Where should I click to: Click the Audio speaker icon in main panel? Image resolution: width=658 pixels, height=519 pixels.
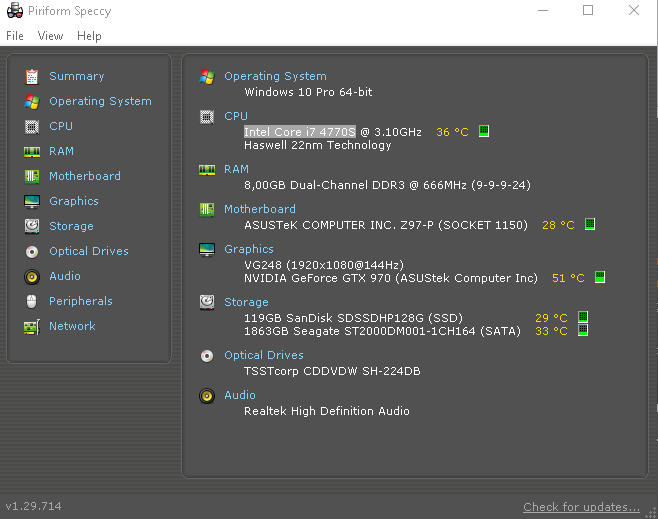click(207, 396)
